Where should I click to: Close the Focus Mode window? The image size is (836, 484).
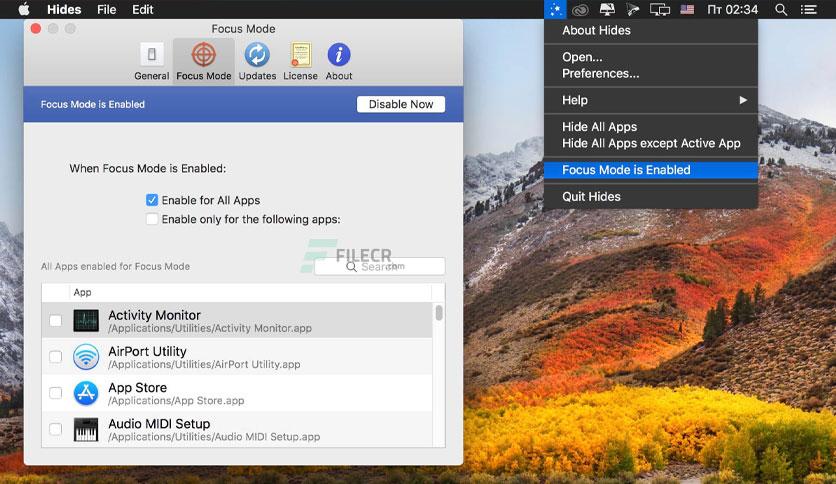[36, 29]
